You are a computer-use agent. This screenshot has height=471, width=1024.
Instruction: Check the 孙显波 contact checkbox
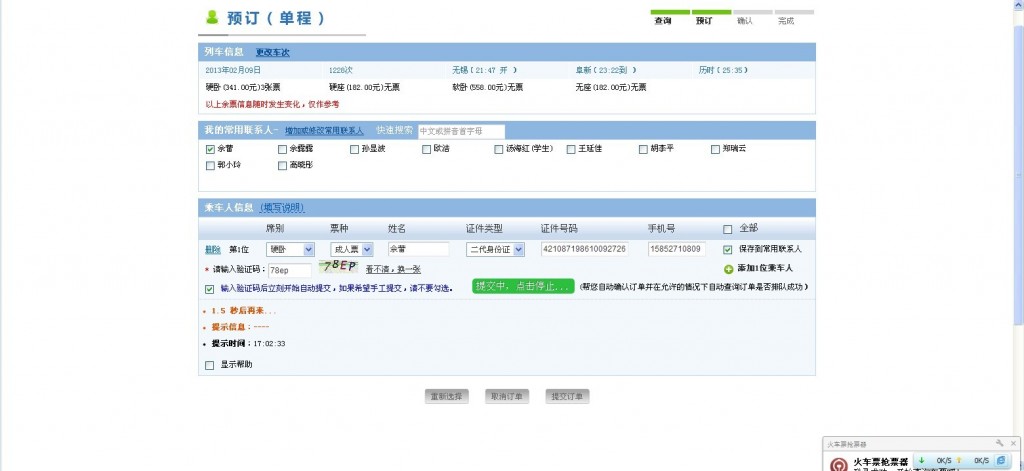(x=355, y=149)
